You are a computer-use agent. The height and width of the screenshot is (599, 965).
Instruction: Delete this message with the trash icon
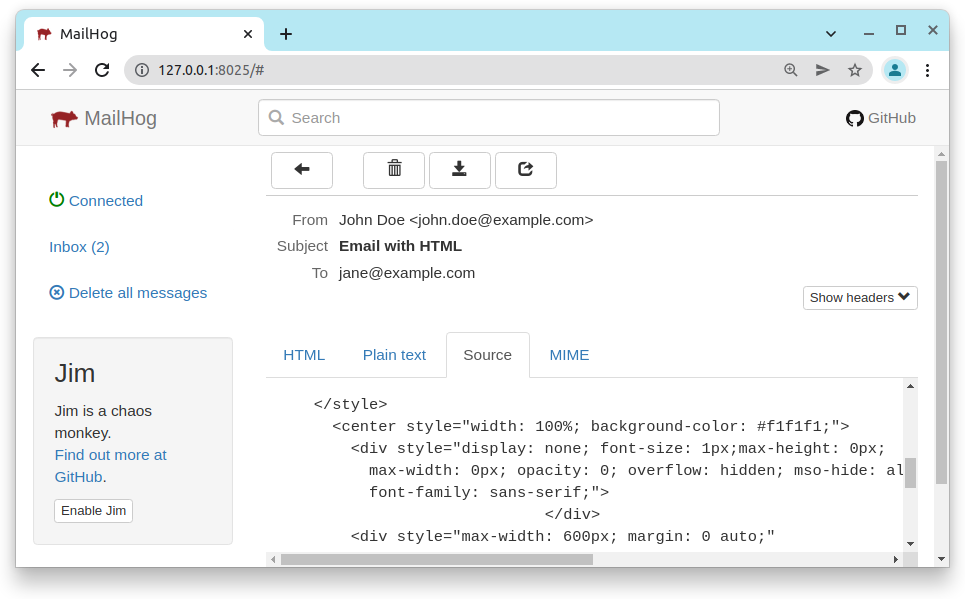[393, 170]
